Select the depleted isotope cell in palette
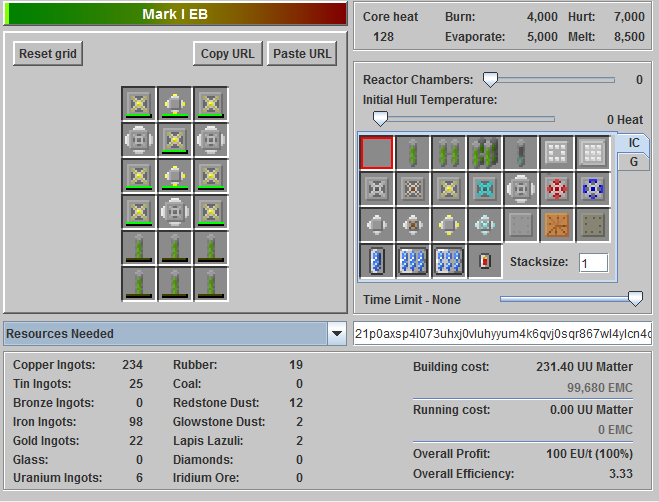 (521, 153)
